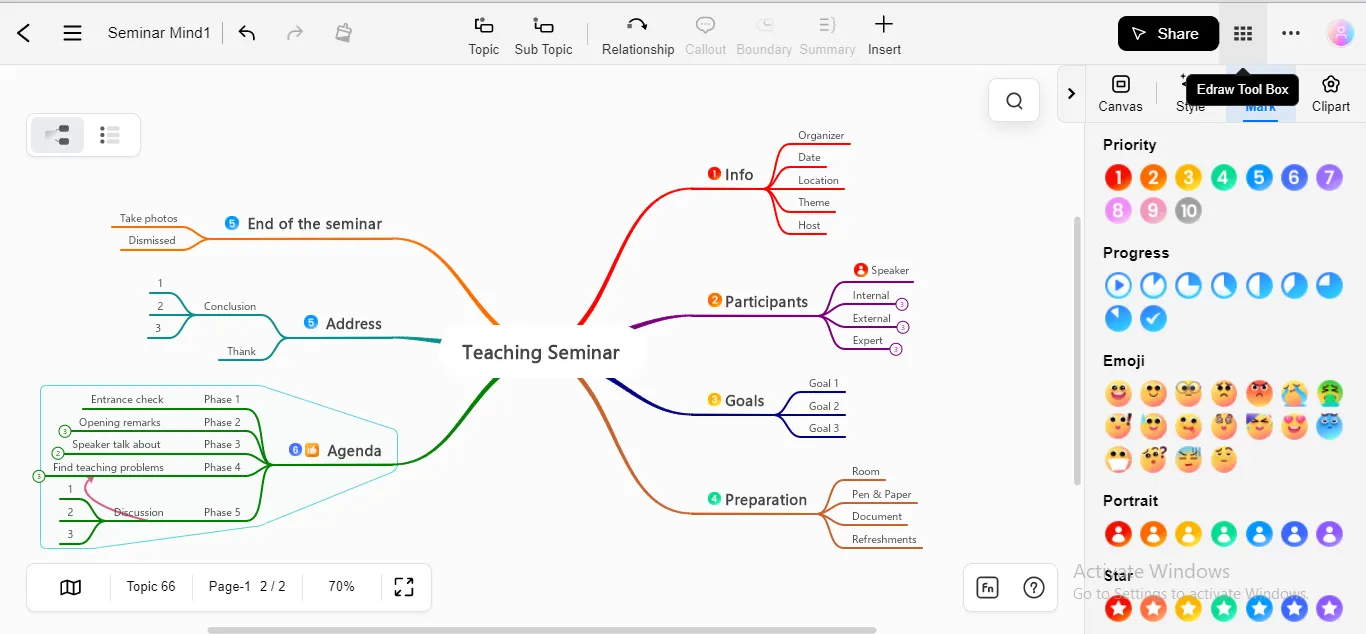Open the three-dot more options menu
The width and height of the screenshot is (1366, 634).
[x=1291, y=33]
